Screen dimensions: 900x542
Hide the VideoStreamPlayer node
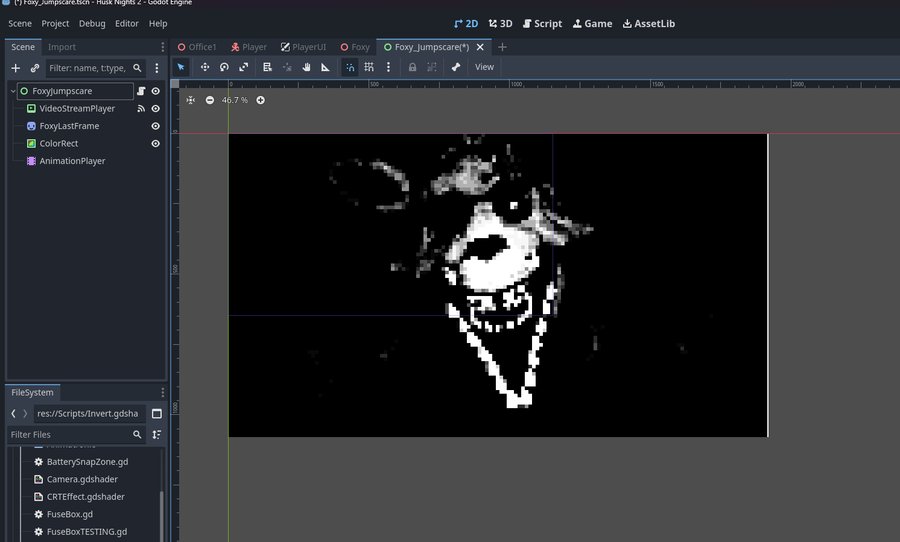pyautogui.click(x=156, y=109)
